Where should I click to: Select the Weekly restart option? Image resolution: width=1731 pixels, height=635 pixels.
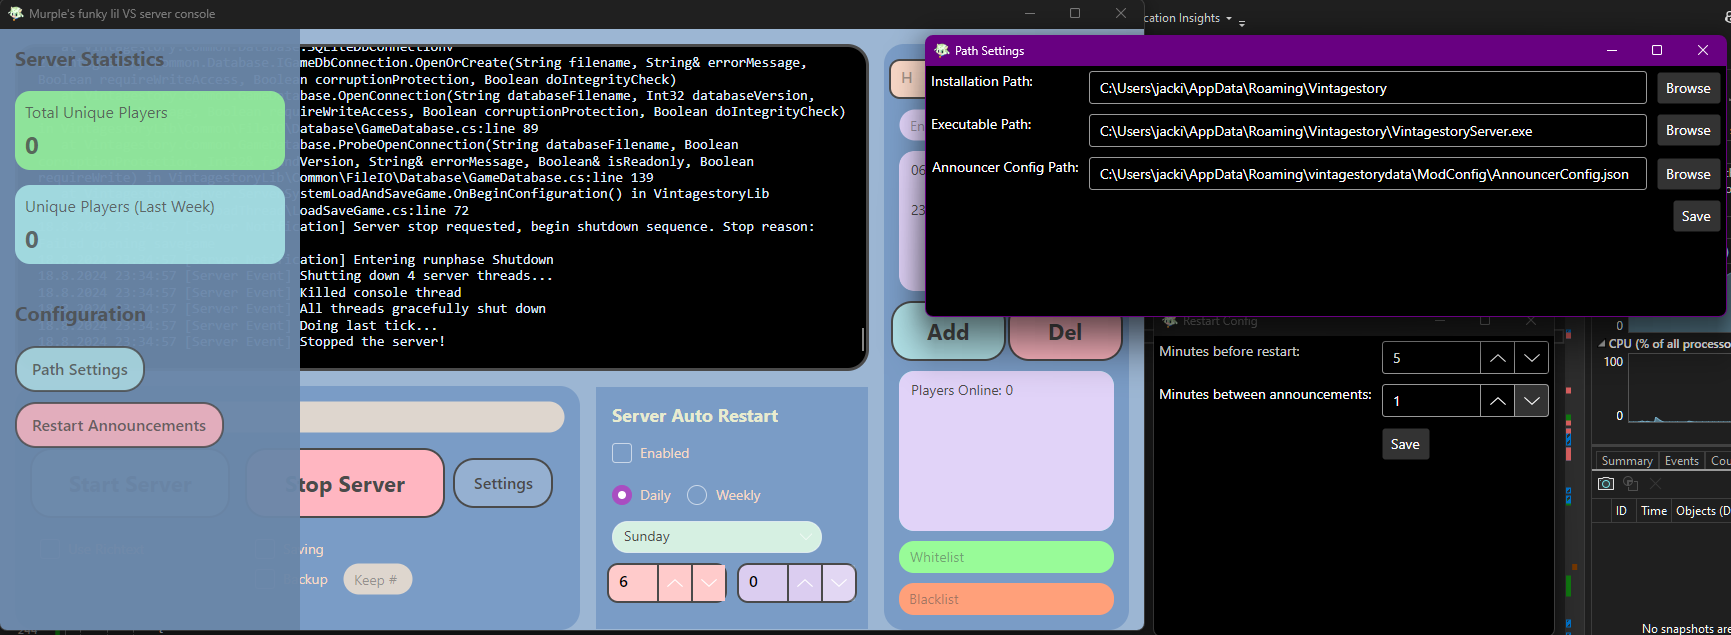coord(697,495)
